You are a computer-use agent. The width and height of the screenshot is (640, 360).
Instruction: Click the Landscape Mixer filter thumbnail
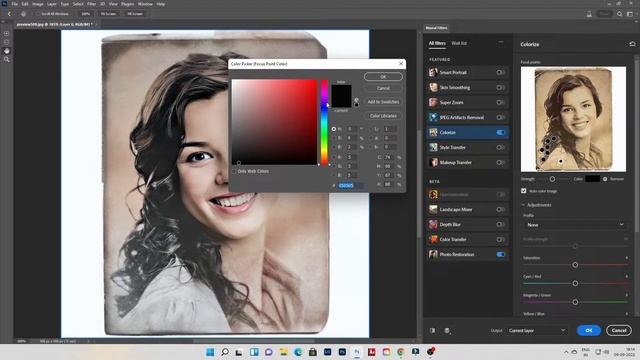pos(433,209)
